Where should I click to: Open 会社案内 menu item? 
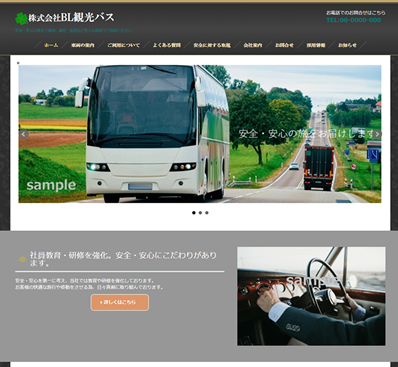tap(253, 45)
